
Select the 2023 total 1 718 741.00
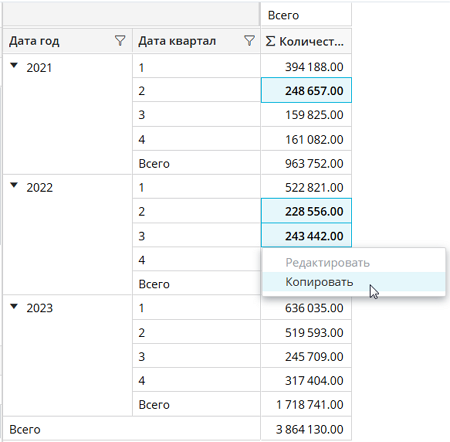[x=306, y=404]
